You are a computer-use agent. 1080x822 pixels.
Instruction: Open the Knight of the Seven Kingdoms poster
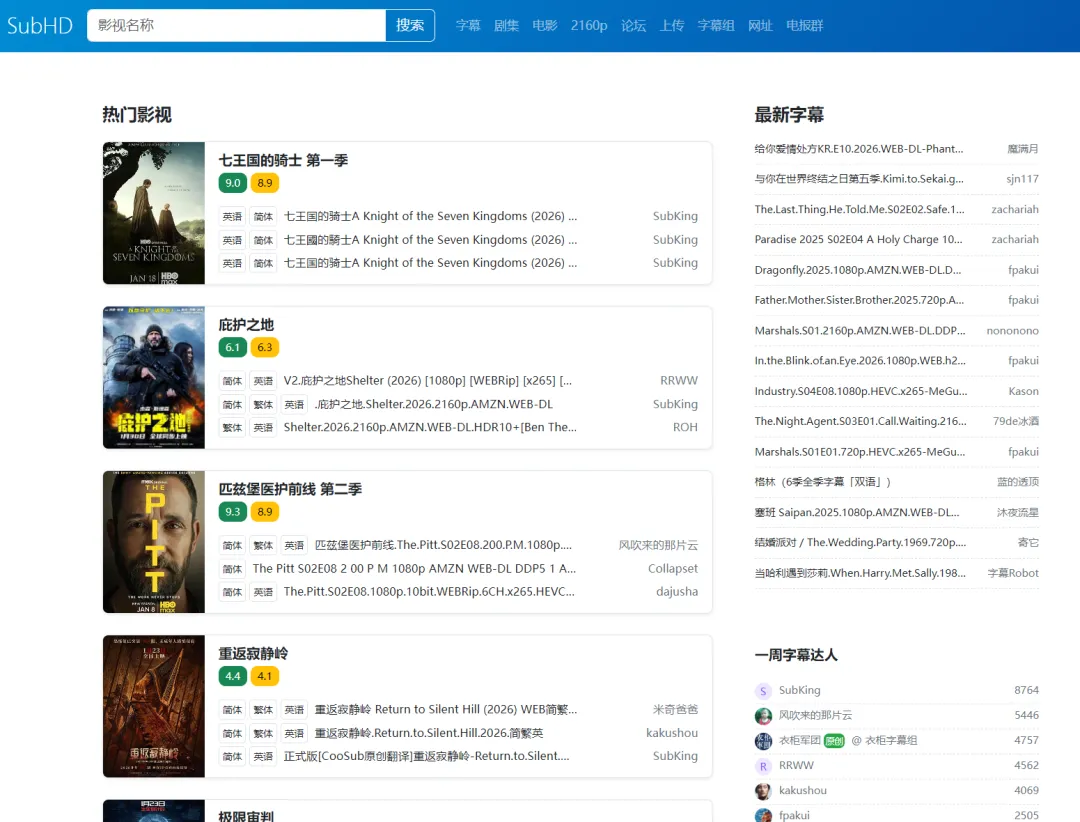[x=154, y=213]
